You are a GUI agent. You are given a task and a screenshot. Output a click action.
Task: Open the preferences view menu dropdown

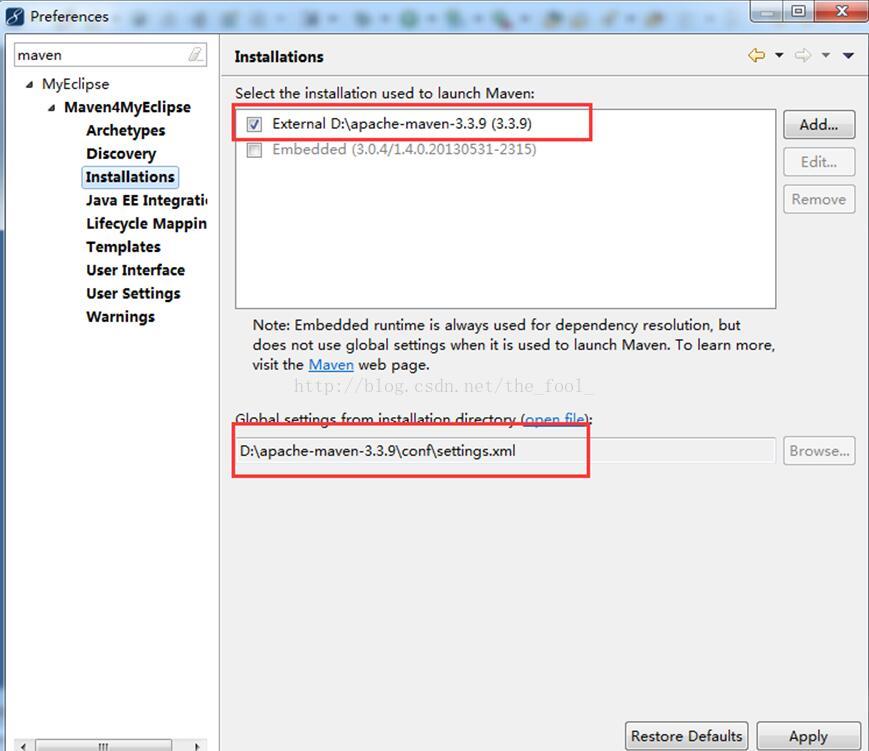[x=848, y=55]
